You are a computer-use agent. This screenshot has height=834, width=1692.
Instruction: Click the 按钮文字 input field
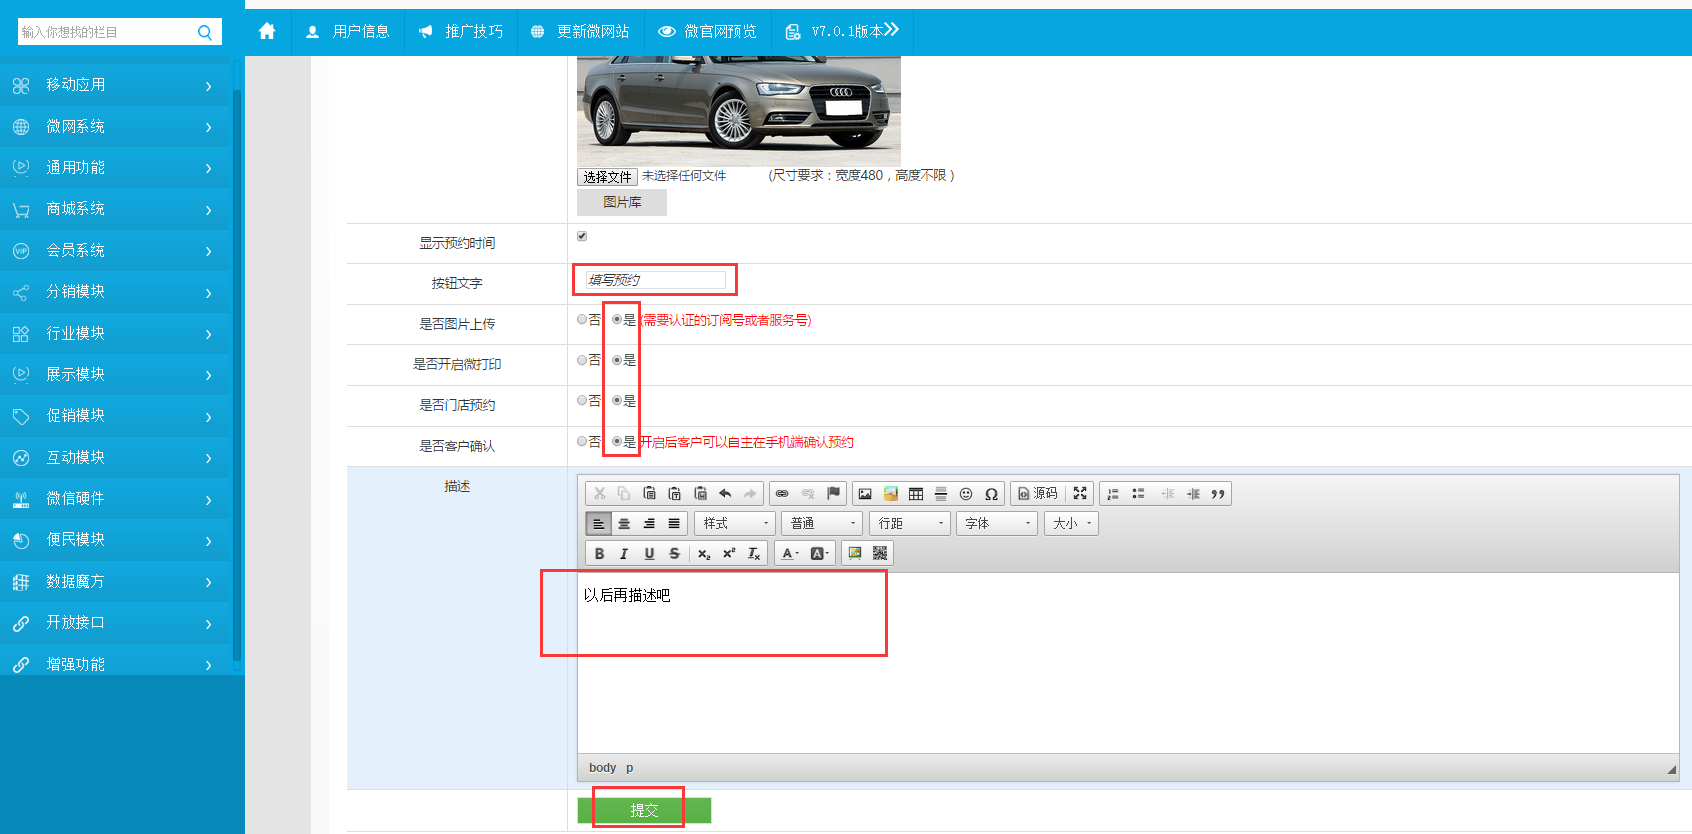[x=655, y=280]
